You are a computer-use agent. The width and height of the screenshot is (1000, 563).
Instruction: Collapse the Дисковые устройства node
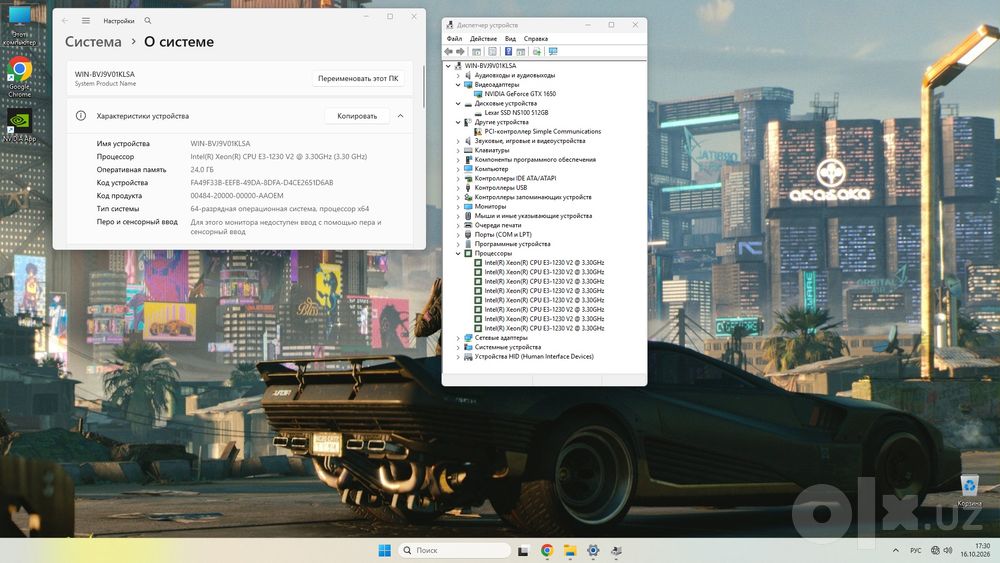[x=458, y=103]
